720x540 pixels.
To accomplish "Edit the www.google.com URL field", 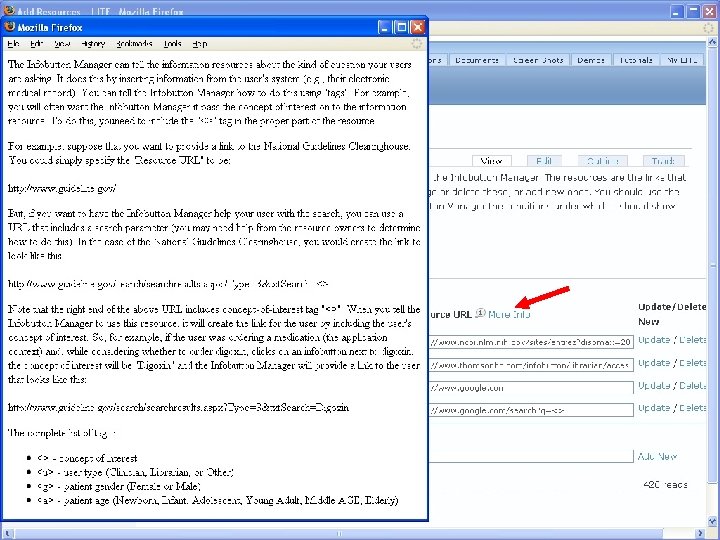I will pyautogui.click(x=531, y=388).
